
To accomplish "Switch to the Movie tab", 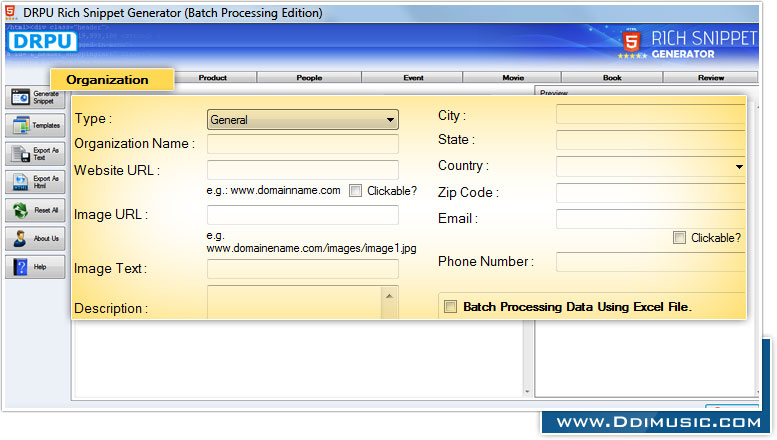I will coord(512,78).
